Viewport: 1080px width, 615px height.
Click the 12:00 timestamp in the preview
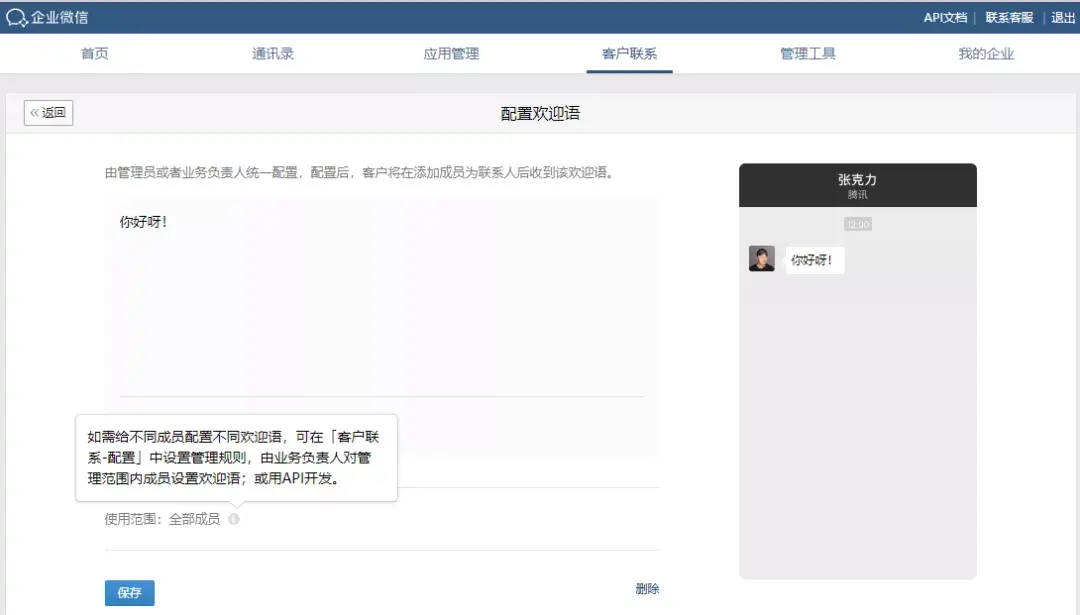[856, 223]
